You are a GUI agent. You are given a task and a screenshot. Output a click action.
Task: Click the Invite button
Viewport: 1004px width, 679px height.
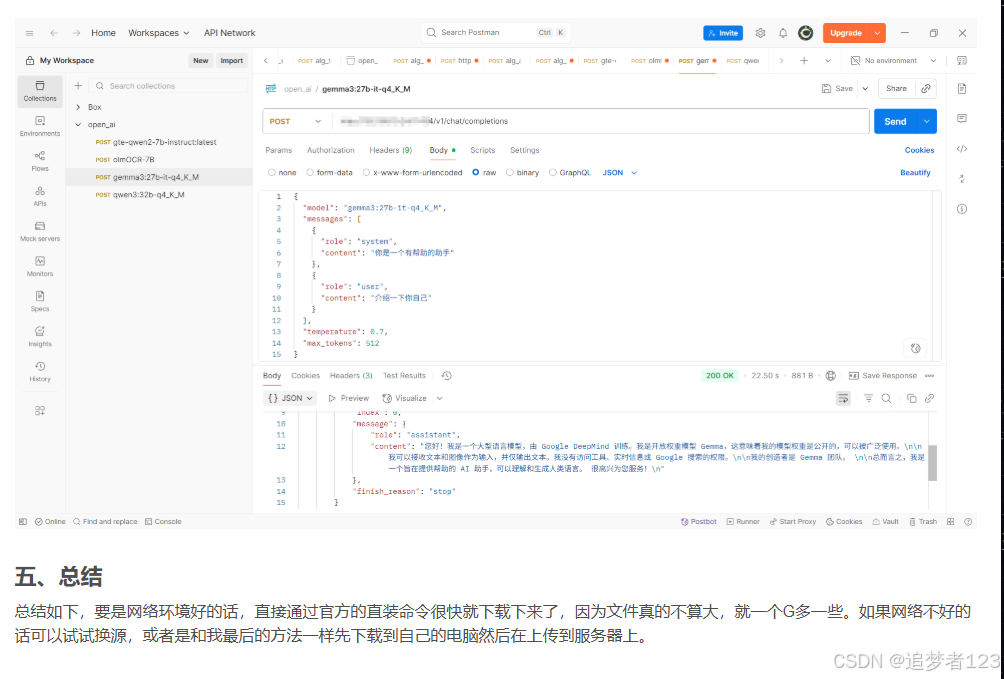pyautogui.click(x=723, y=33)
